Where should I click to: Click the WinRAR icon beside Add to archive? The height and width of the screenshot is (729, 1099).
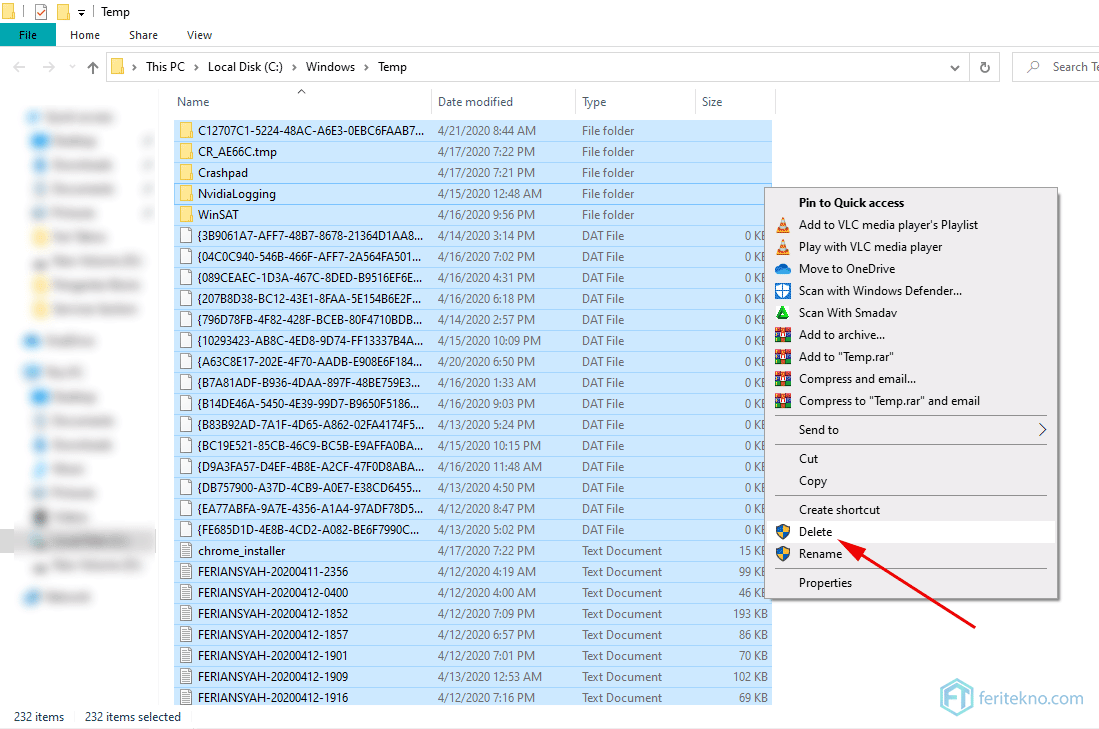click(783, 335)
